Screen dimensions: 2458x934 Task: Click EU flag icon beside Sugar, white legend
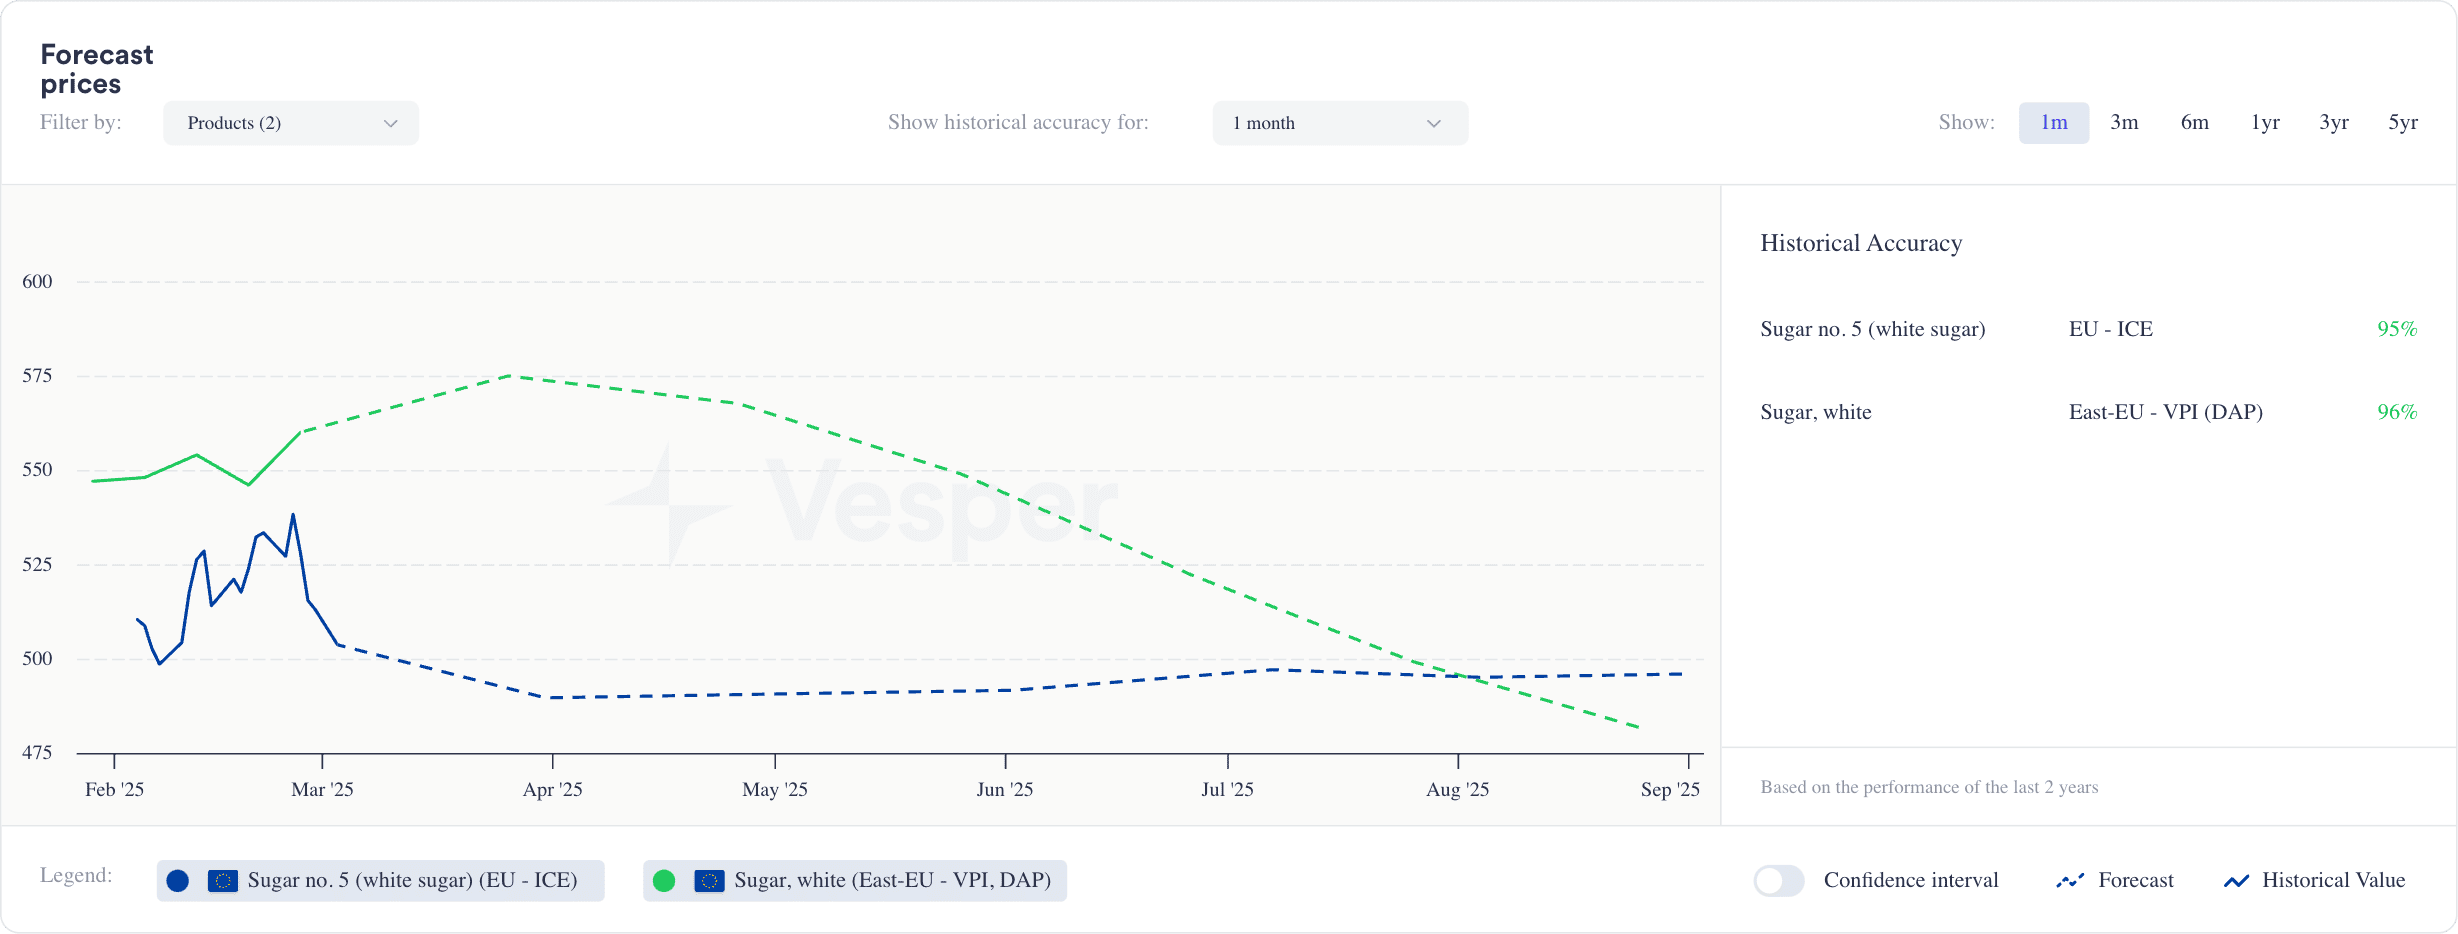coord(709,881)
